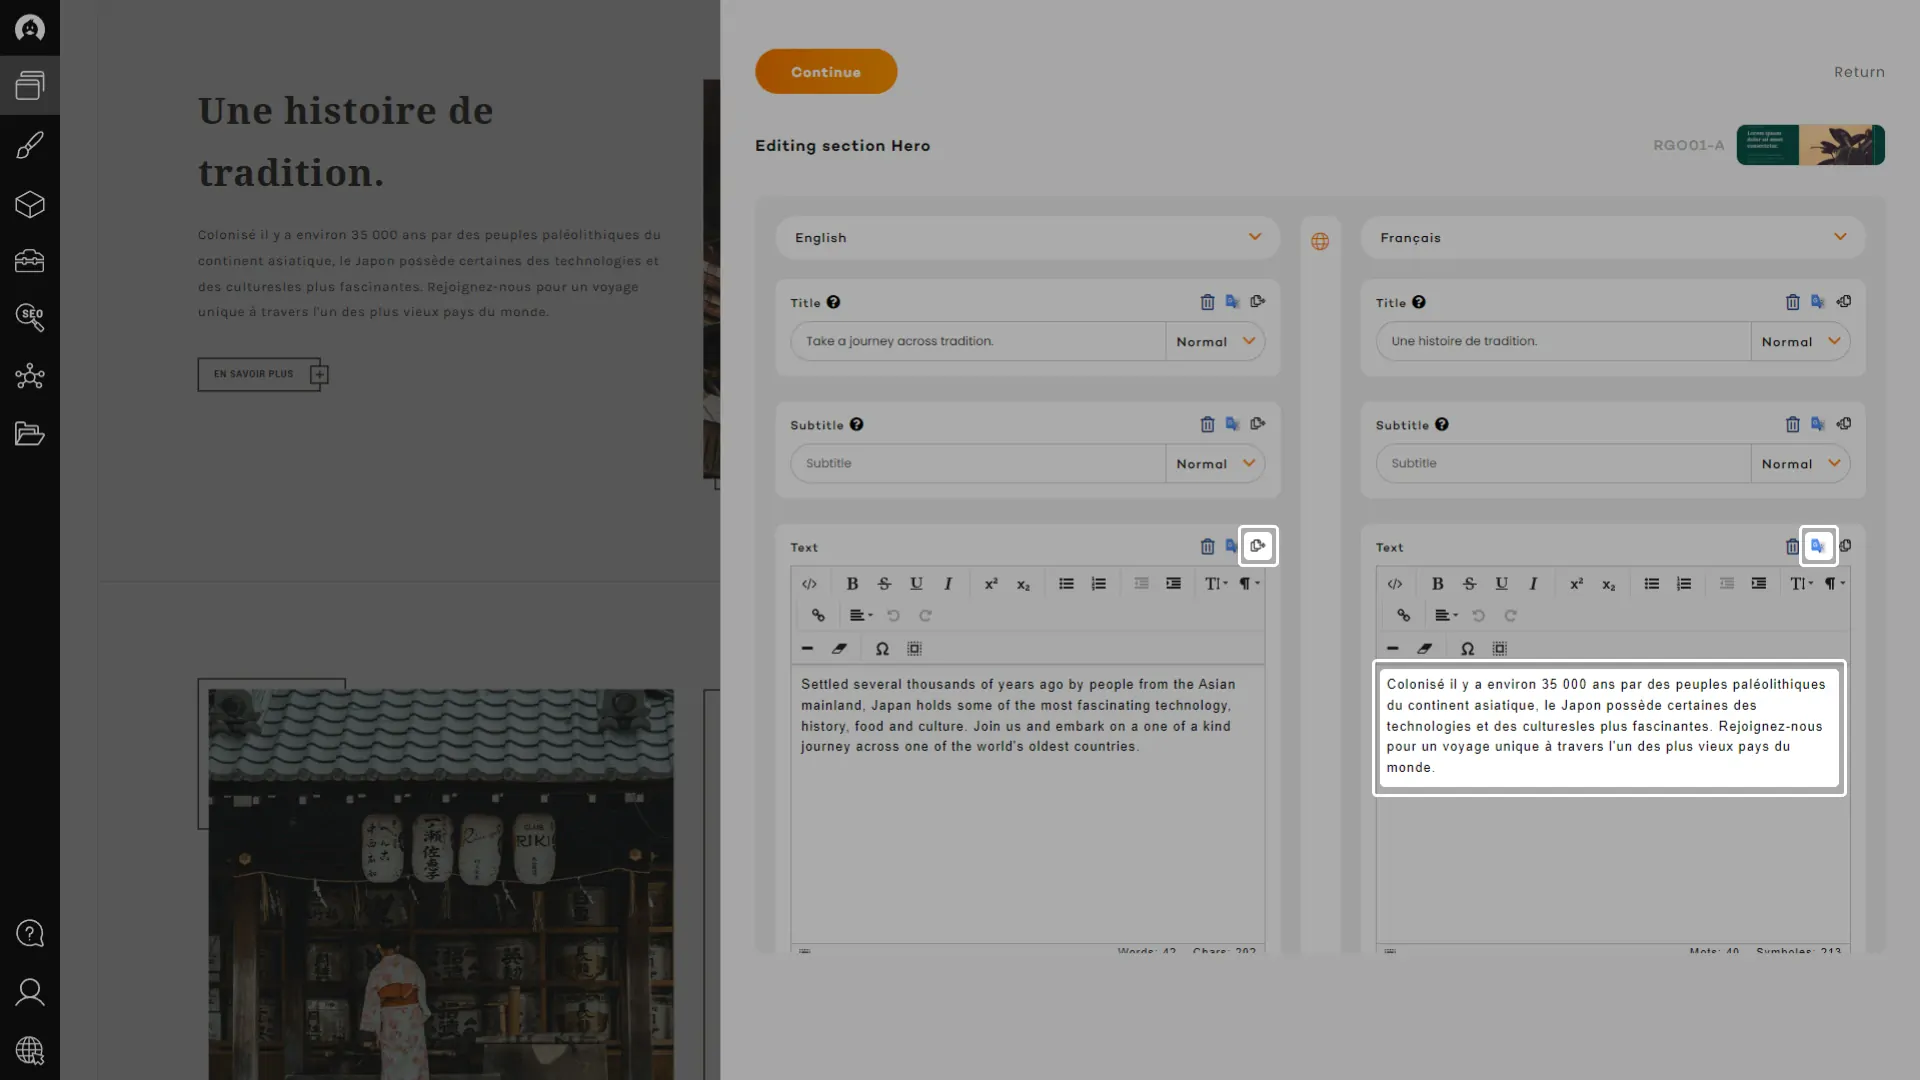Toggle italic formatting in French text editor
The height and width of the screenshot is (1080, 1920).
[x=1533, y=584]
